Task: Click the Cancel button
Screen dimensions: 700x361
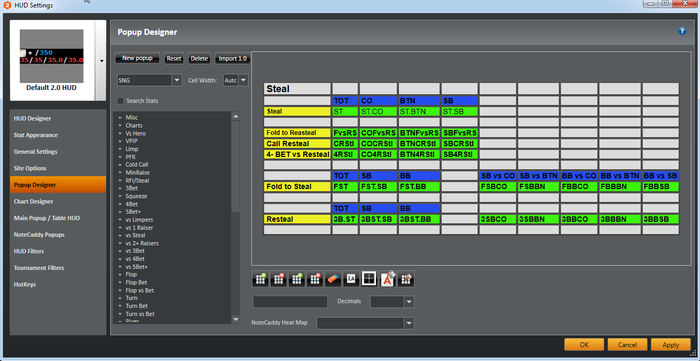Action: 627,344
